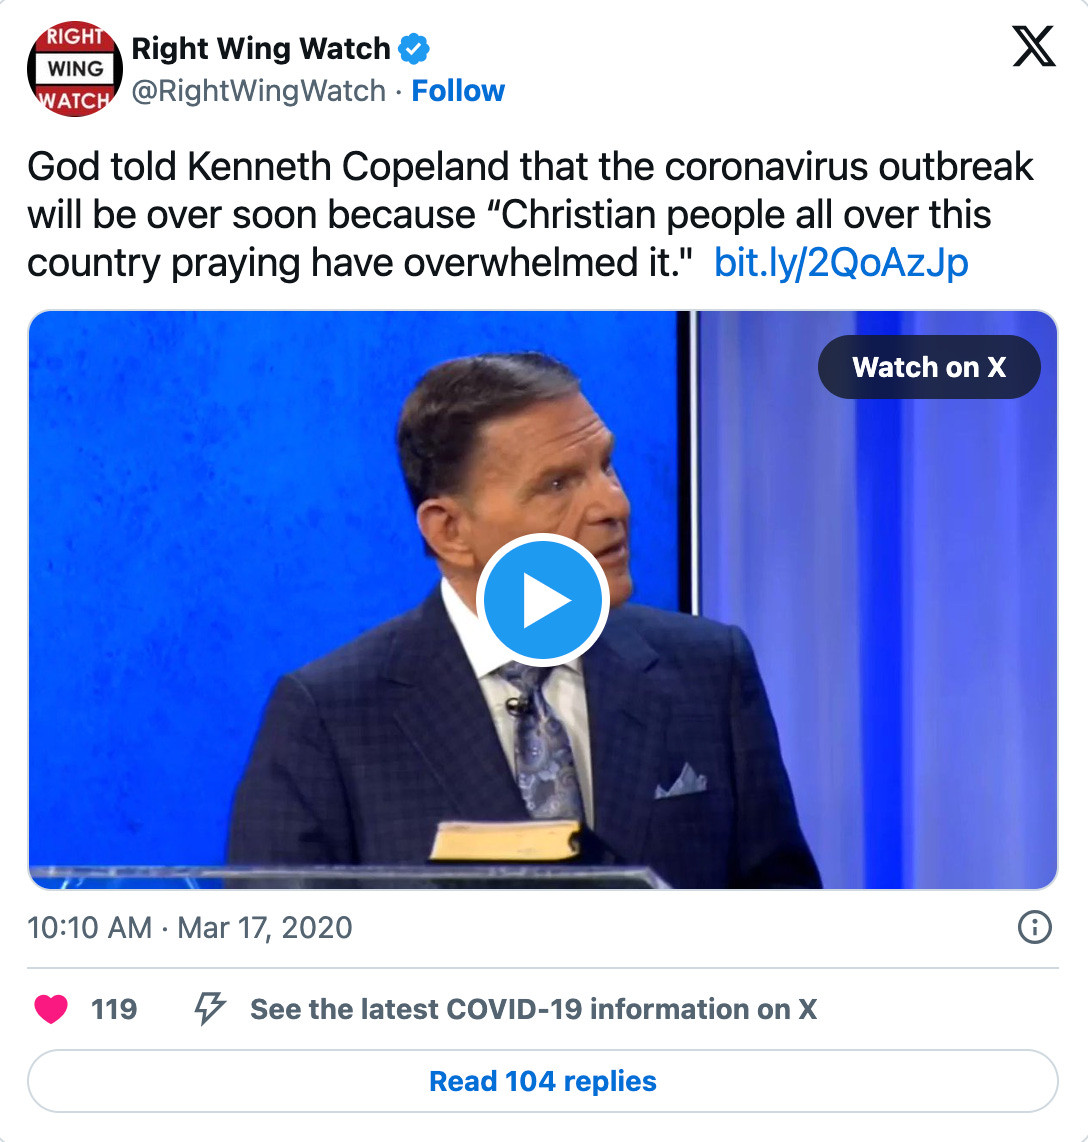Click the 10:10 AM time text
Screen dimensions: 1088x1142
pos(90,928)
